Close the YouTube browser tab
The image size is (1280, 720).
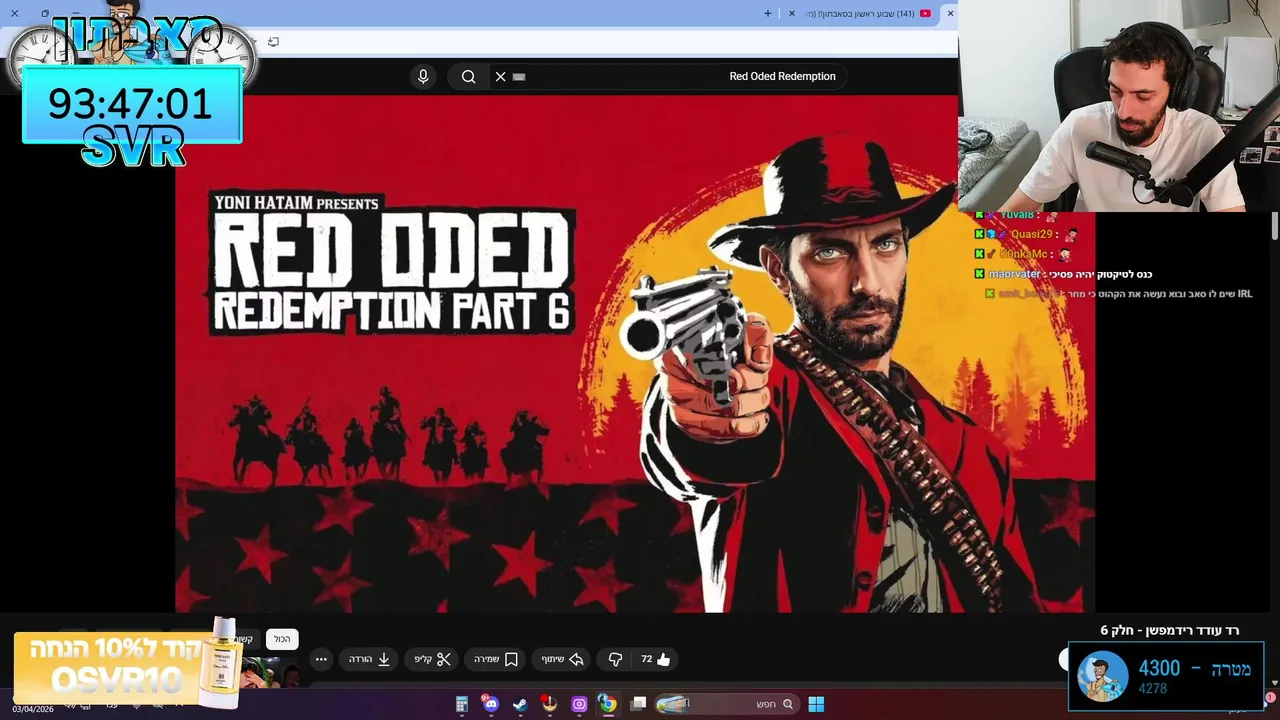[792, 13]
